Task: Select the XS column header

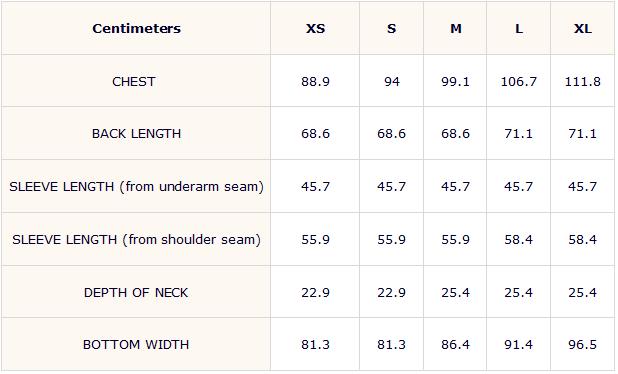Action: 315,28
